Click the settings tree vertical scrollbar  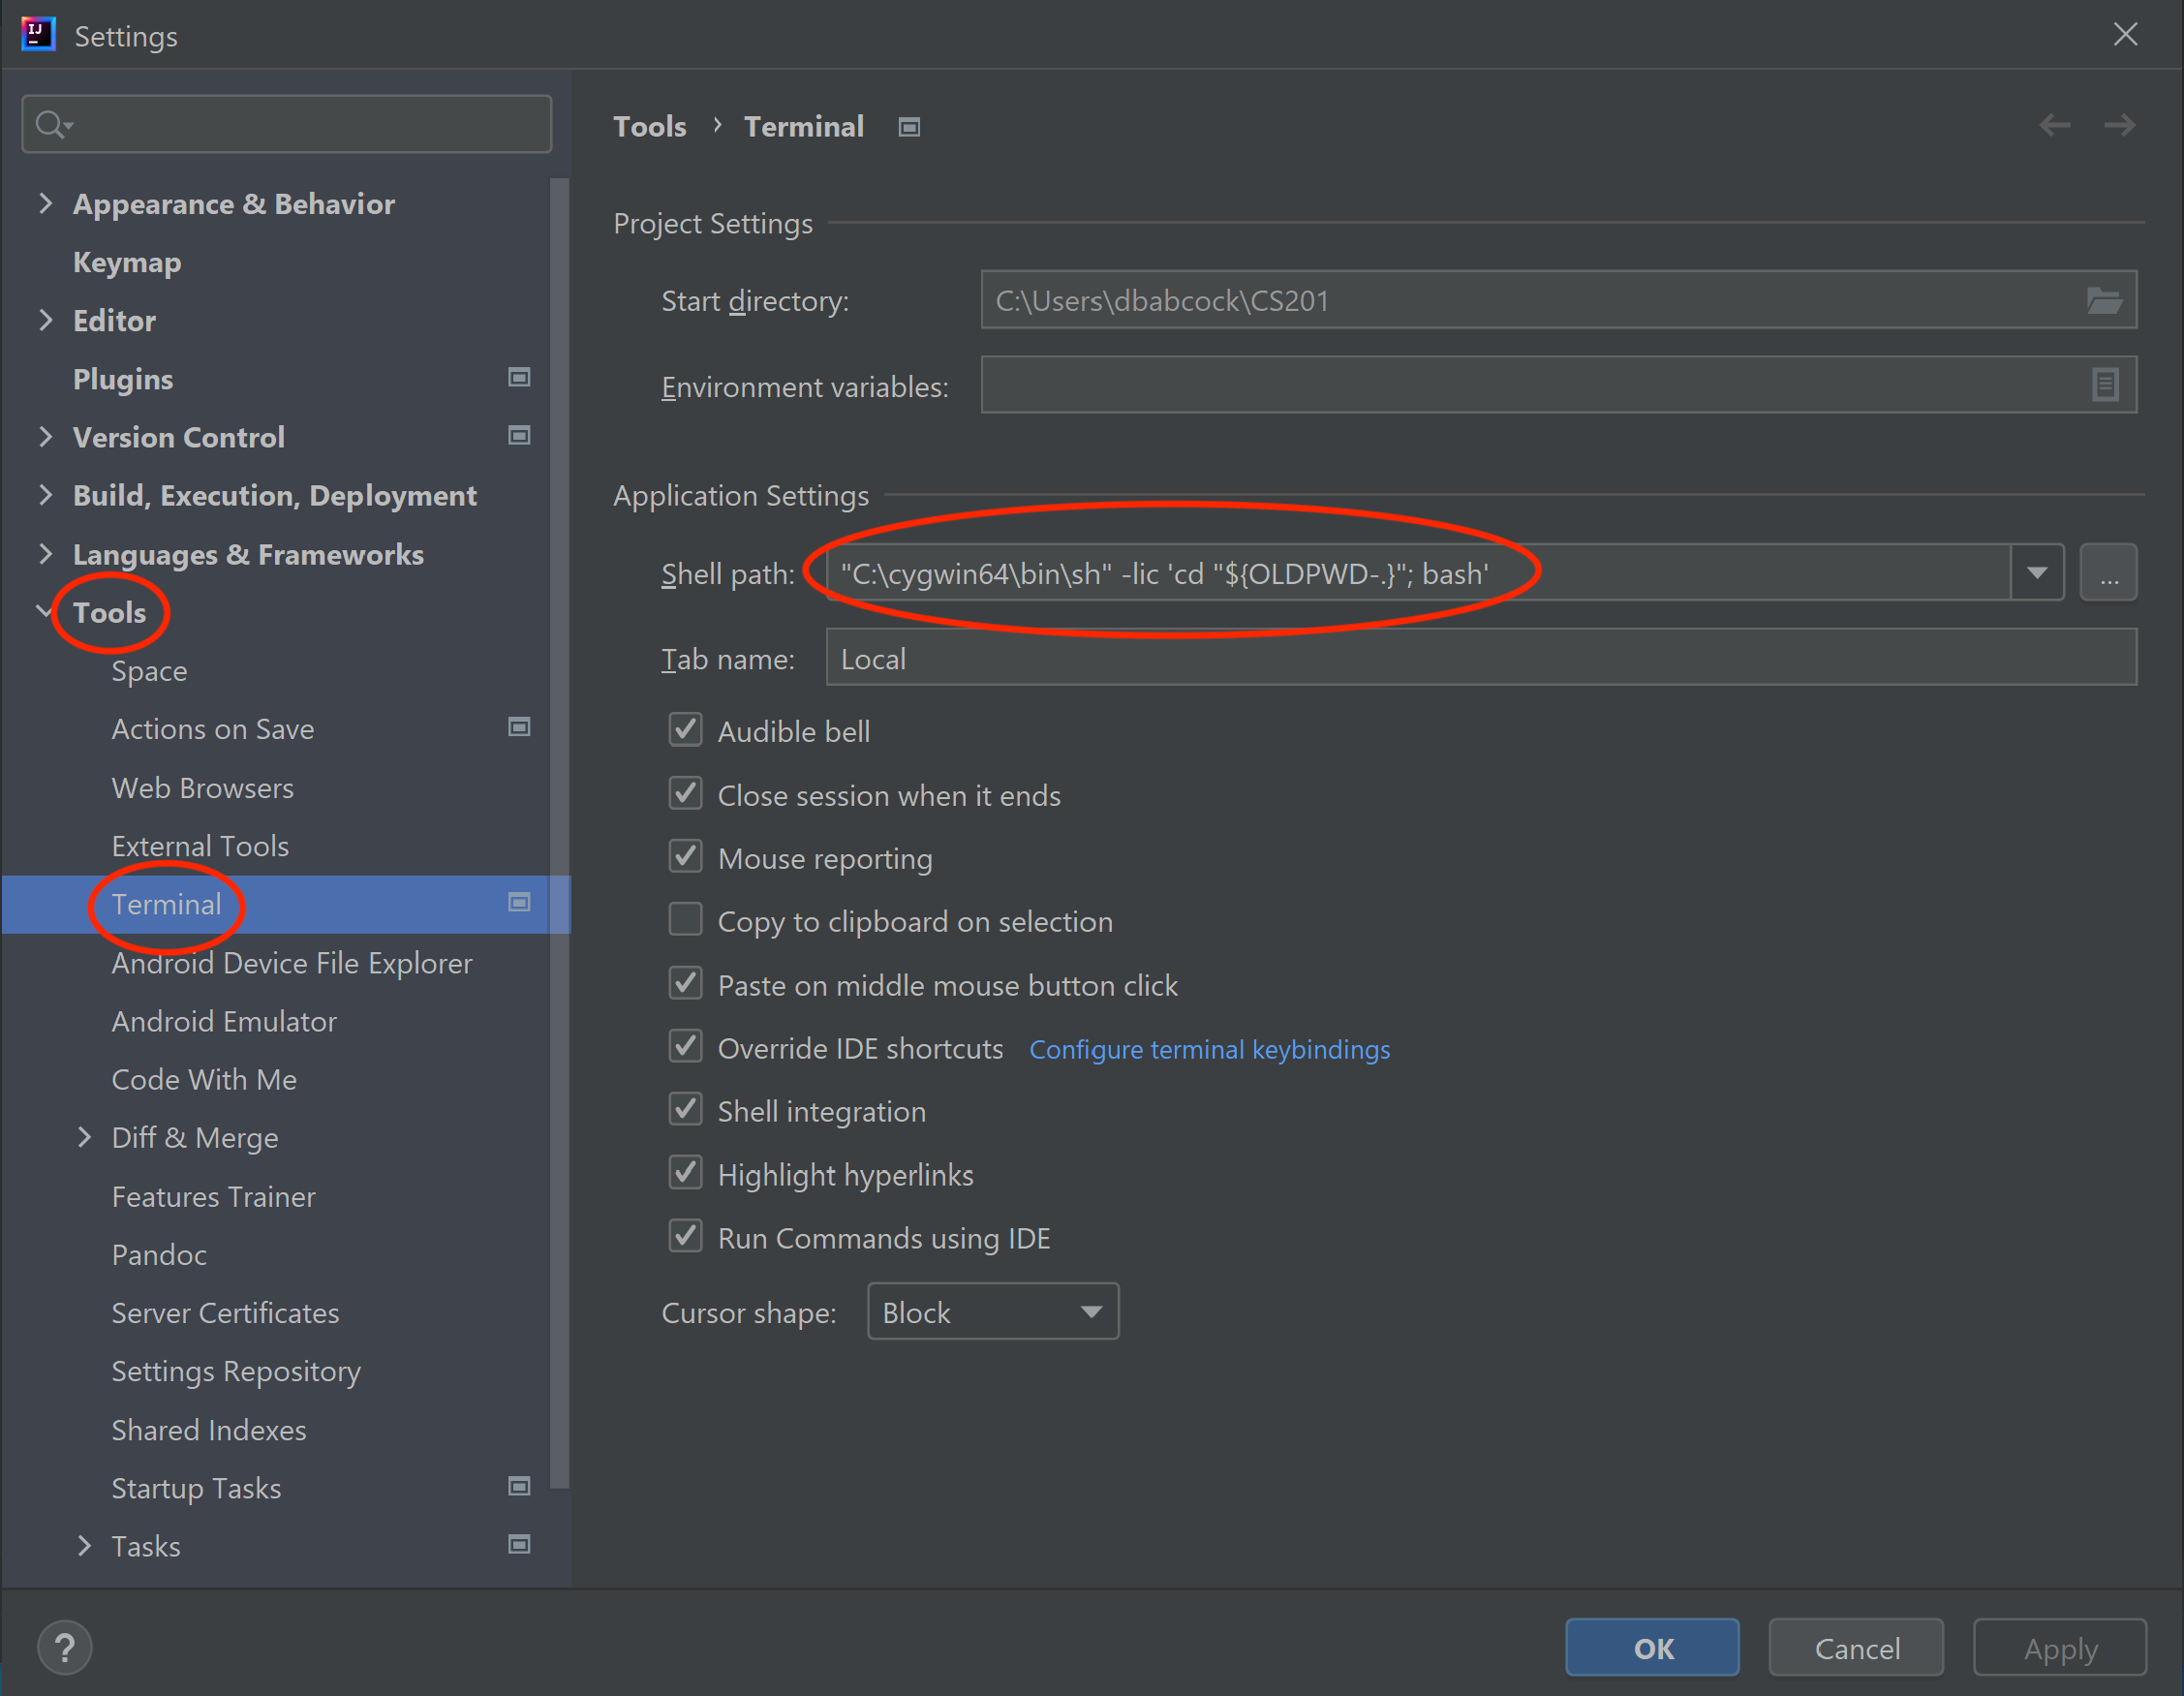559,833
